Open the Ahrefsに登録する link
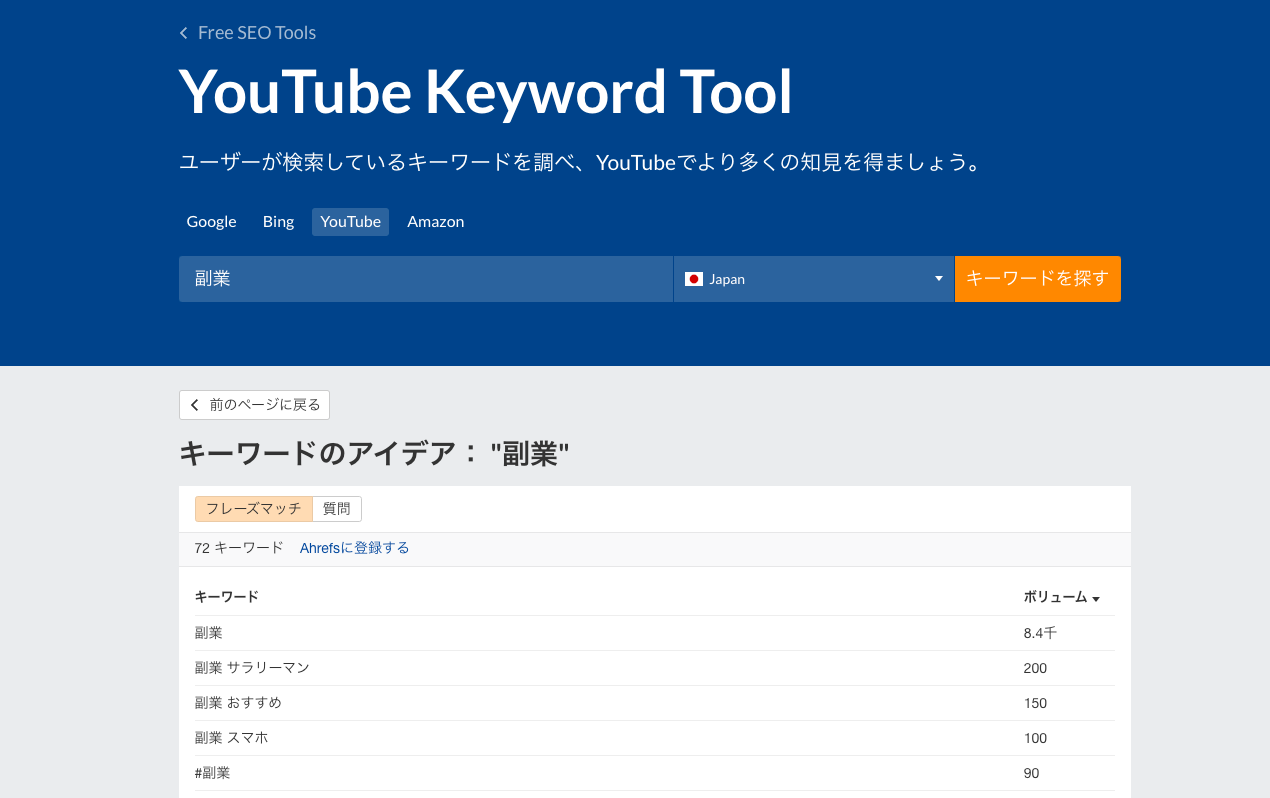The width and height of the screenshot is (1270, 798). [x=354, y=548]
